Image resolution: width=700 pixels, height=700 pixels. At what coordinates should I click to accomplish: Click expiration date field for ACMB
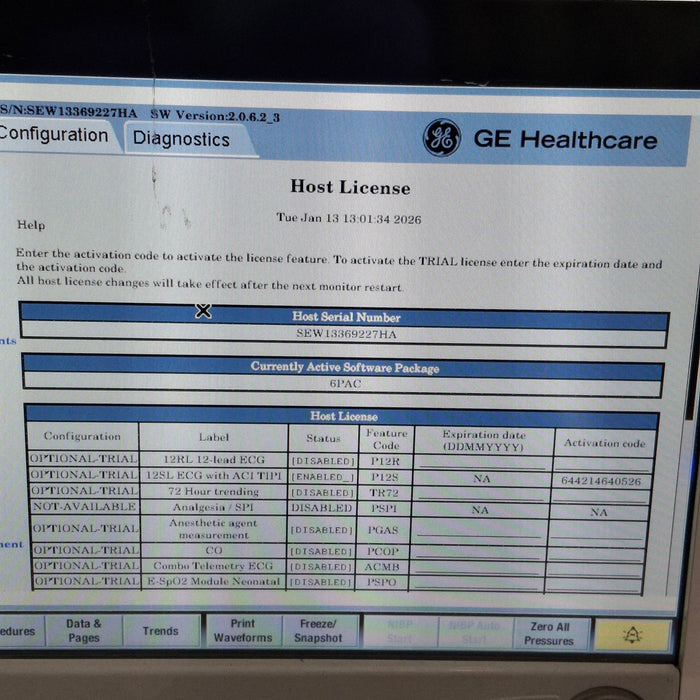pos(477,568)
